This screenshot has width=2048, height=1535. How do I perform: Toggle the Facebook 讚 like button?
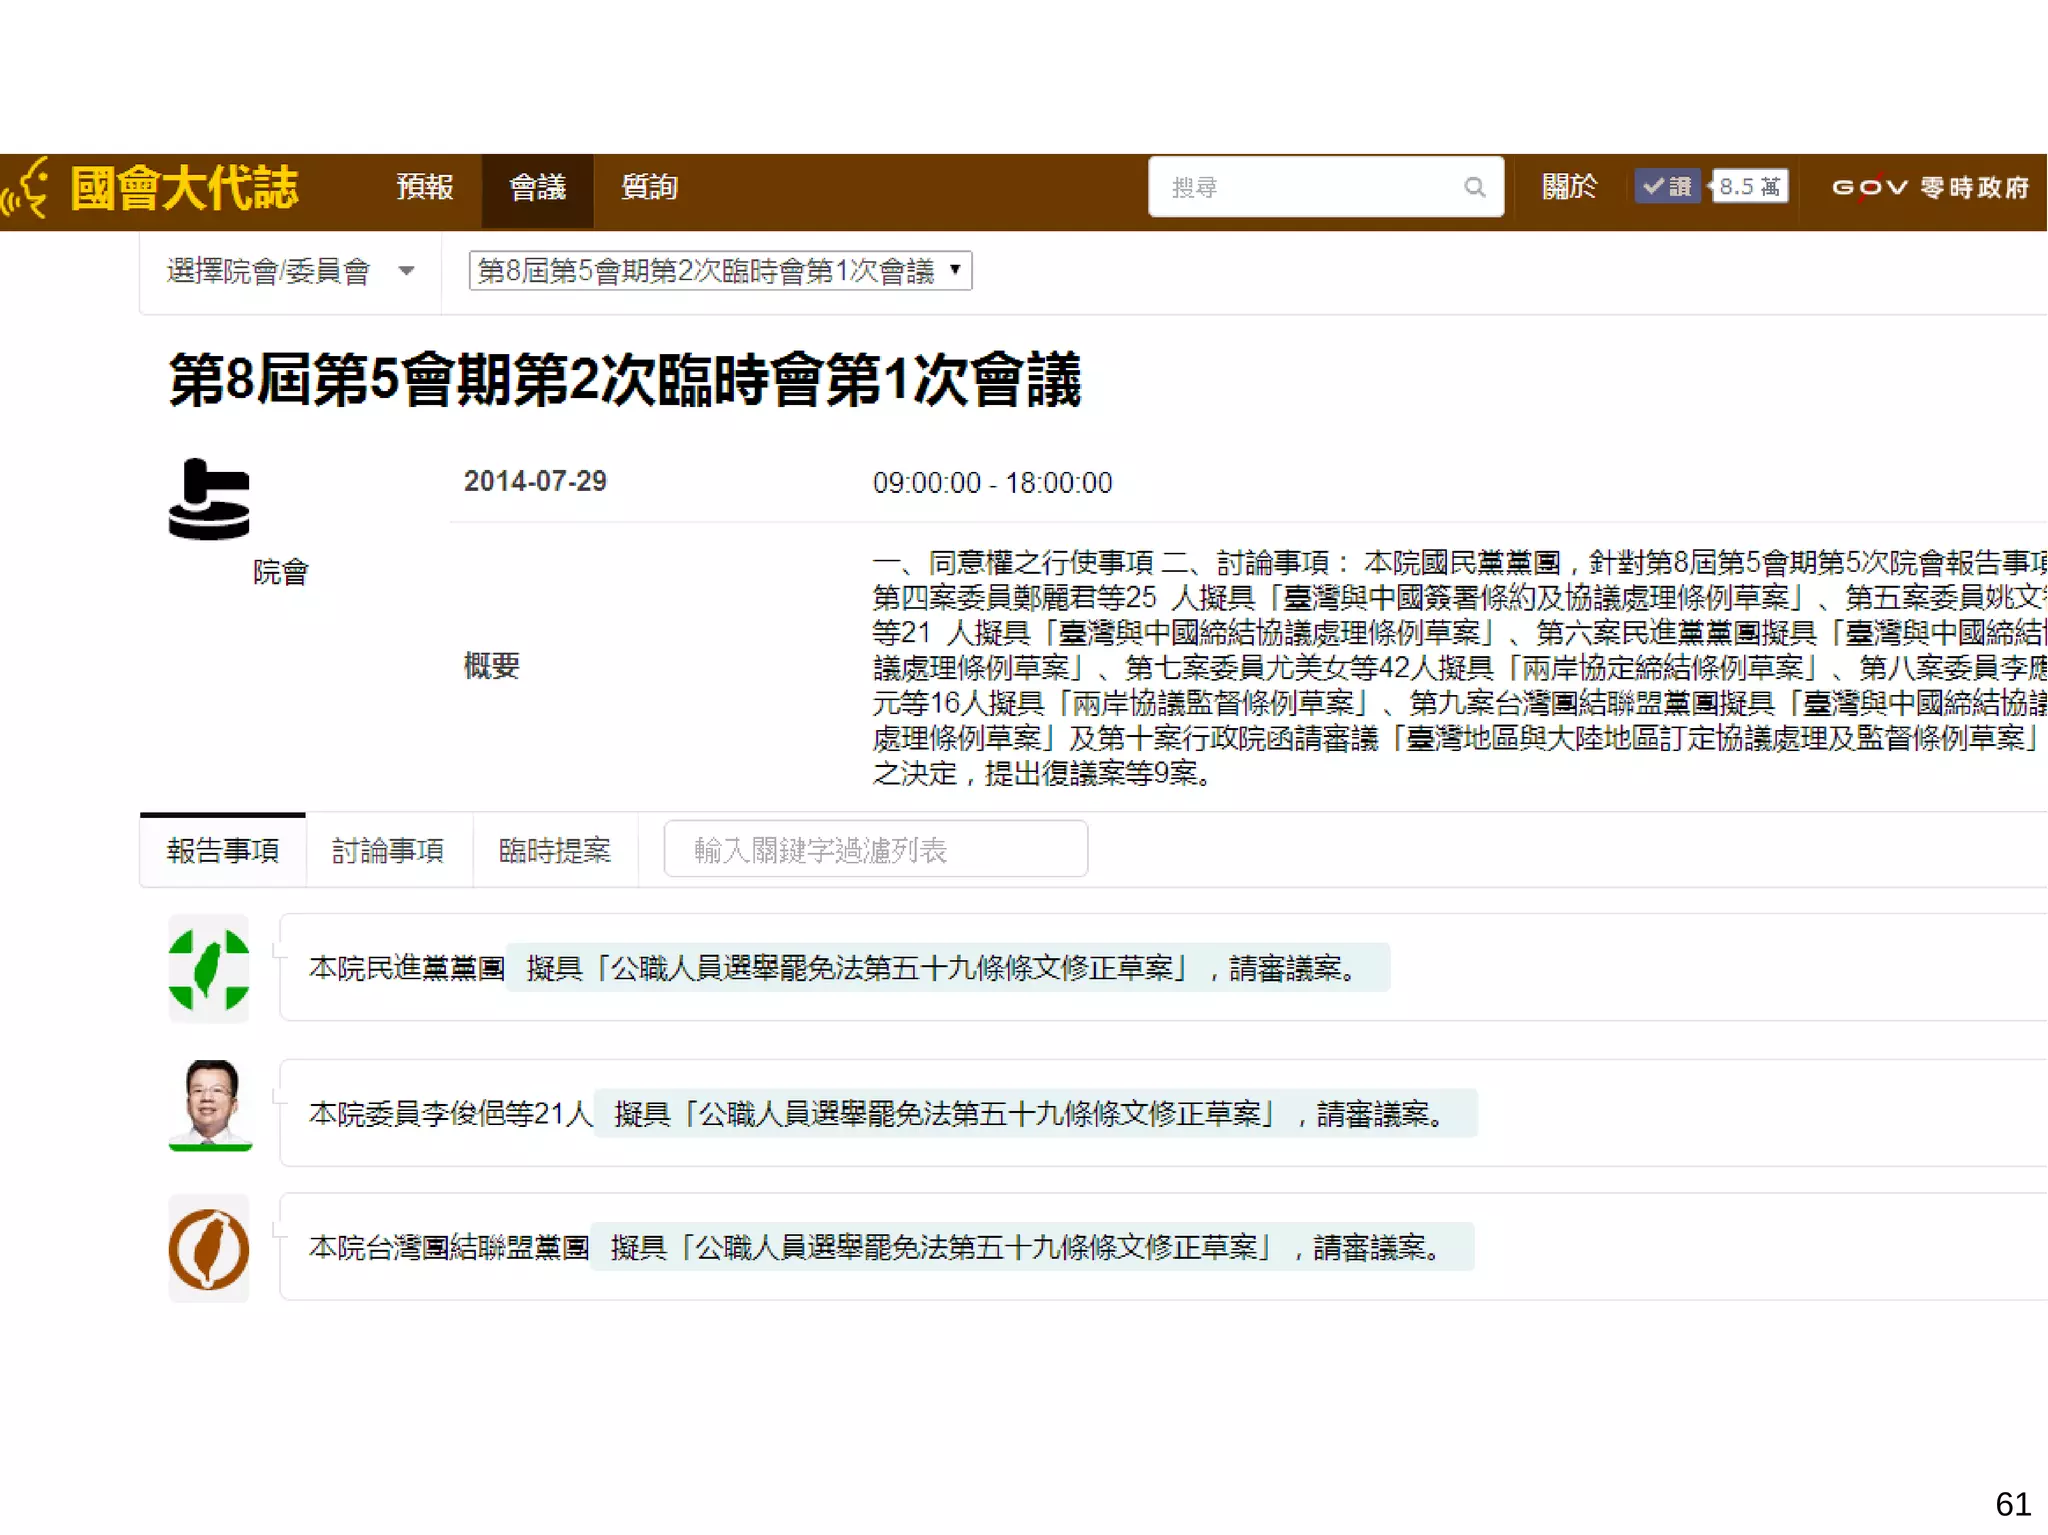point(1666,187)
